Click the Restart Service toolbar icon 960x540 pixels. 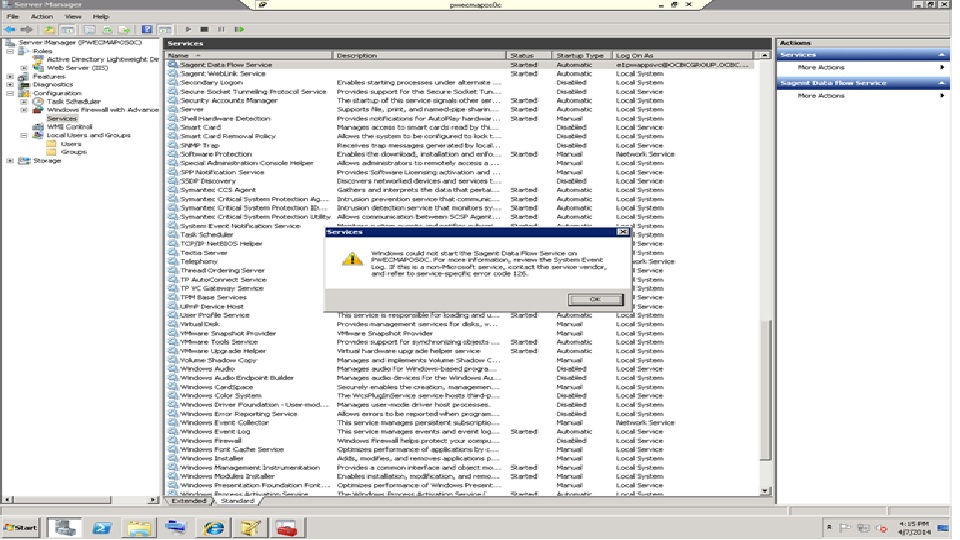tap(239, 30)
